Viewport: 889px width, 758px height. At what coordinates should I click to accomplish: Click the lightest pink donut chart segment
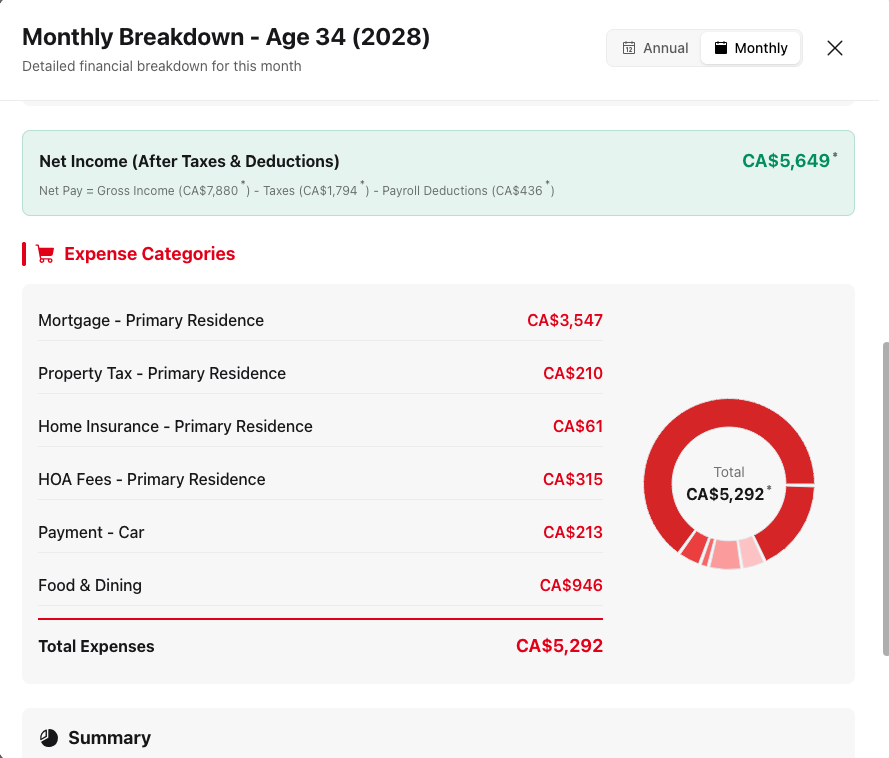[750, 551]
